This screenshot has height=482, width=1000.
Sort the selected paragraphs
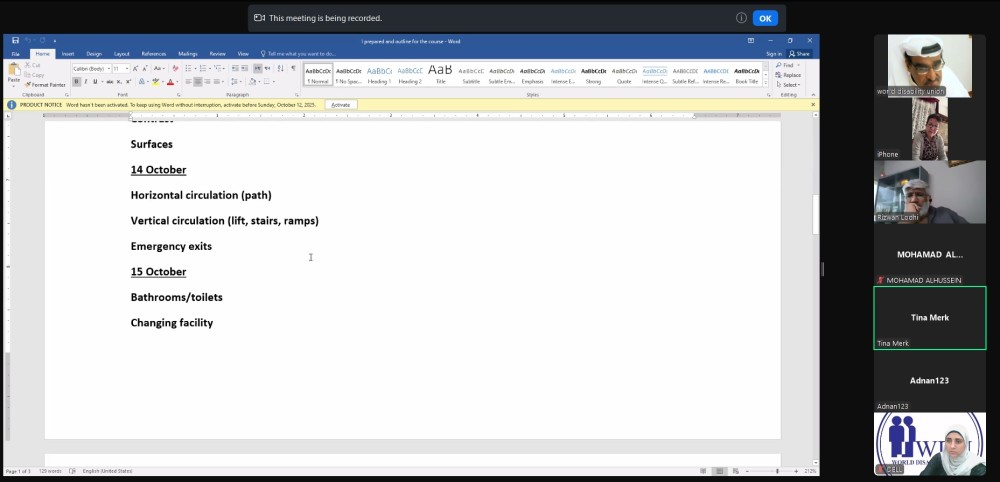[x=281, y=68]
